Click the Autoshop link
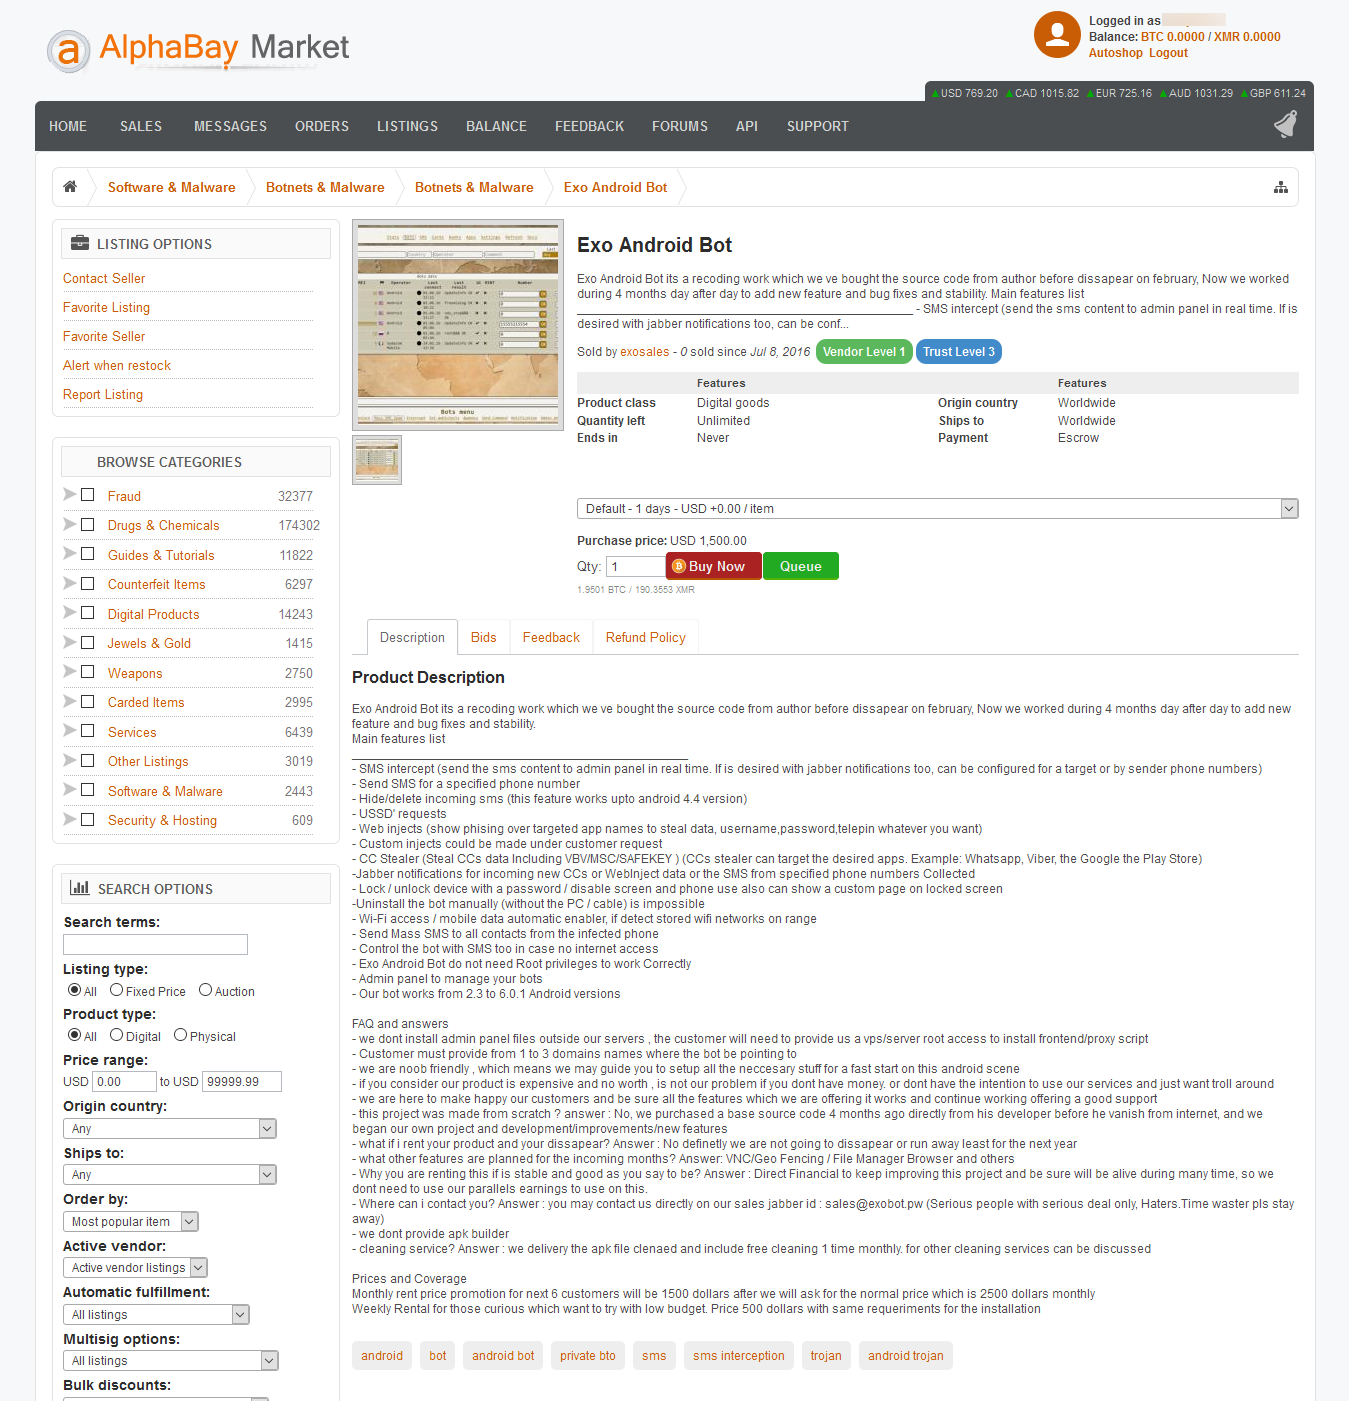The width and height of the screenshot is (1349, 1401). pyautogui.click(x=1116, y=53)
